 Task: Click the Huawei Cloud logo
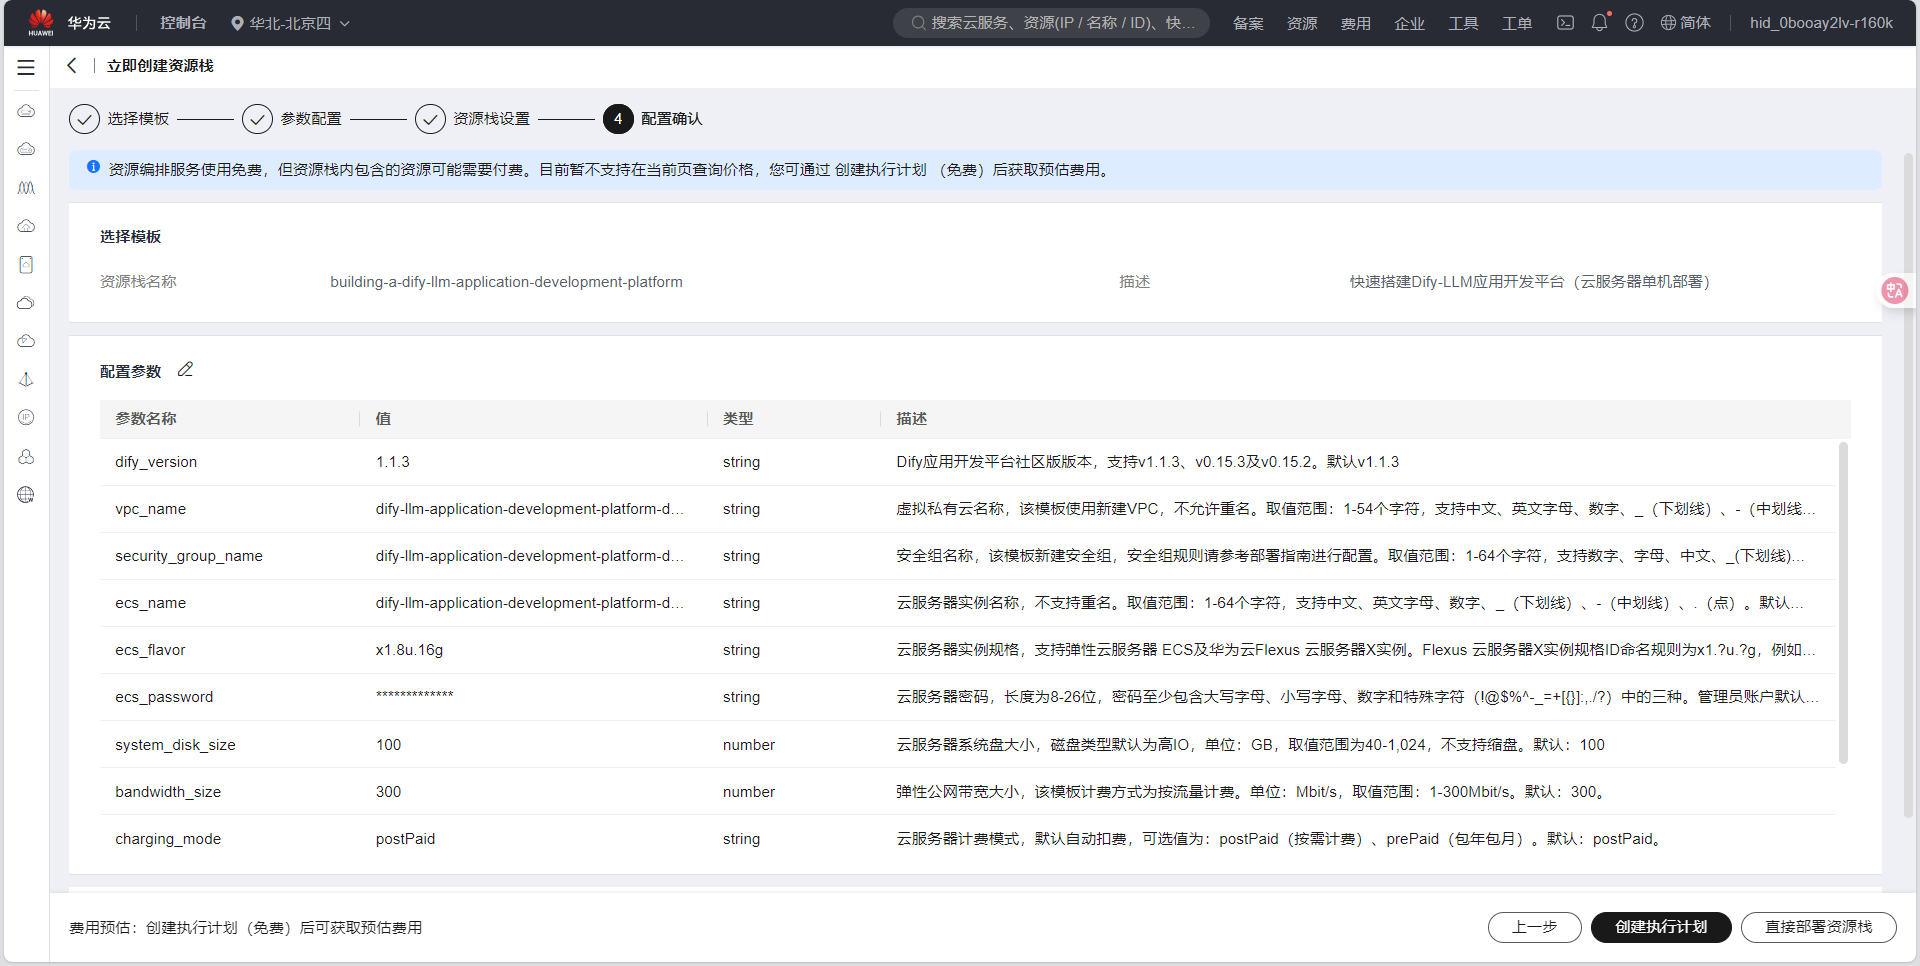41,22
